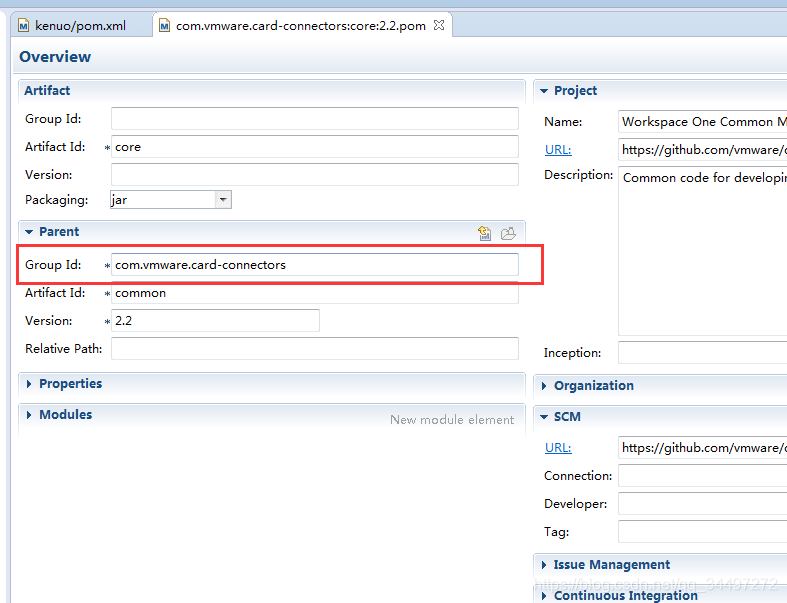Screen dimensions: 787x603
Task: Open the Project URL link
Action: point(558,150)
